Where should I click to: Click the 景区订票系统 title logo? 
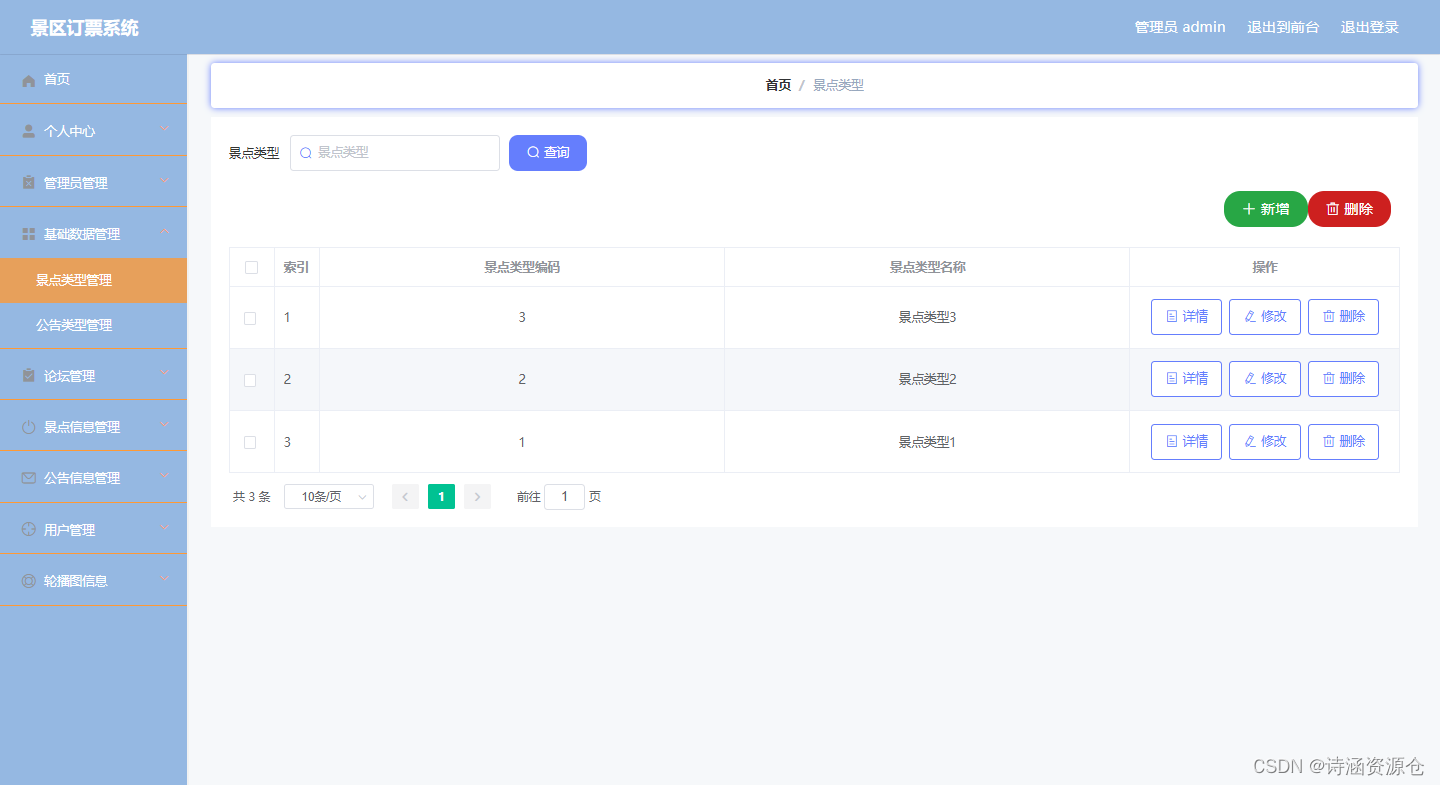click(85, 28)
